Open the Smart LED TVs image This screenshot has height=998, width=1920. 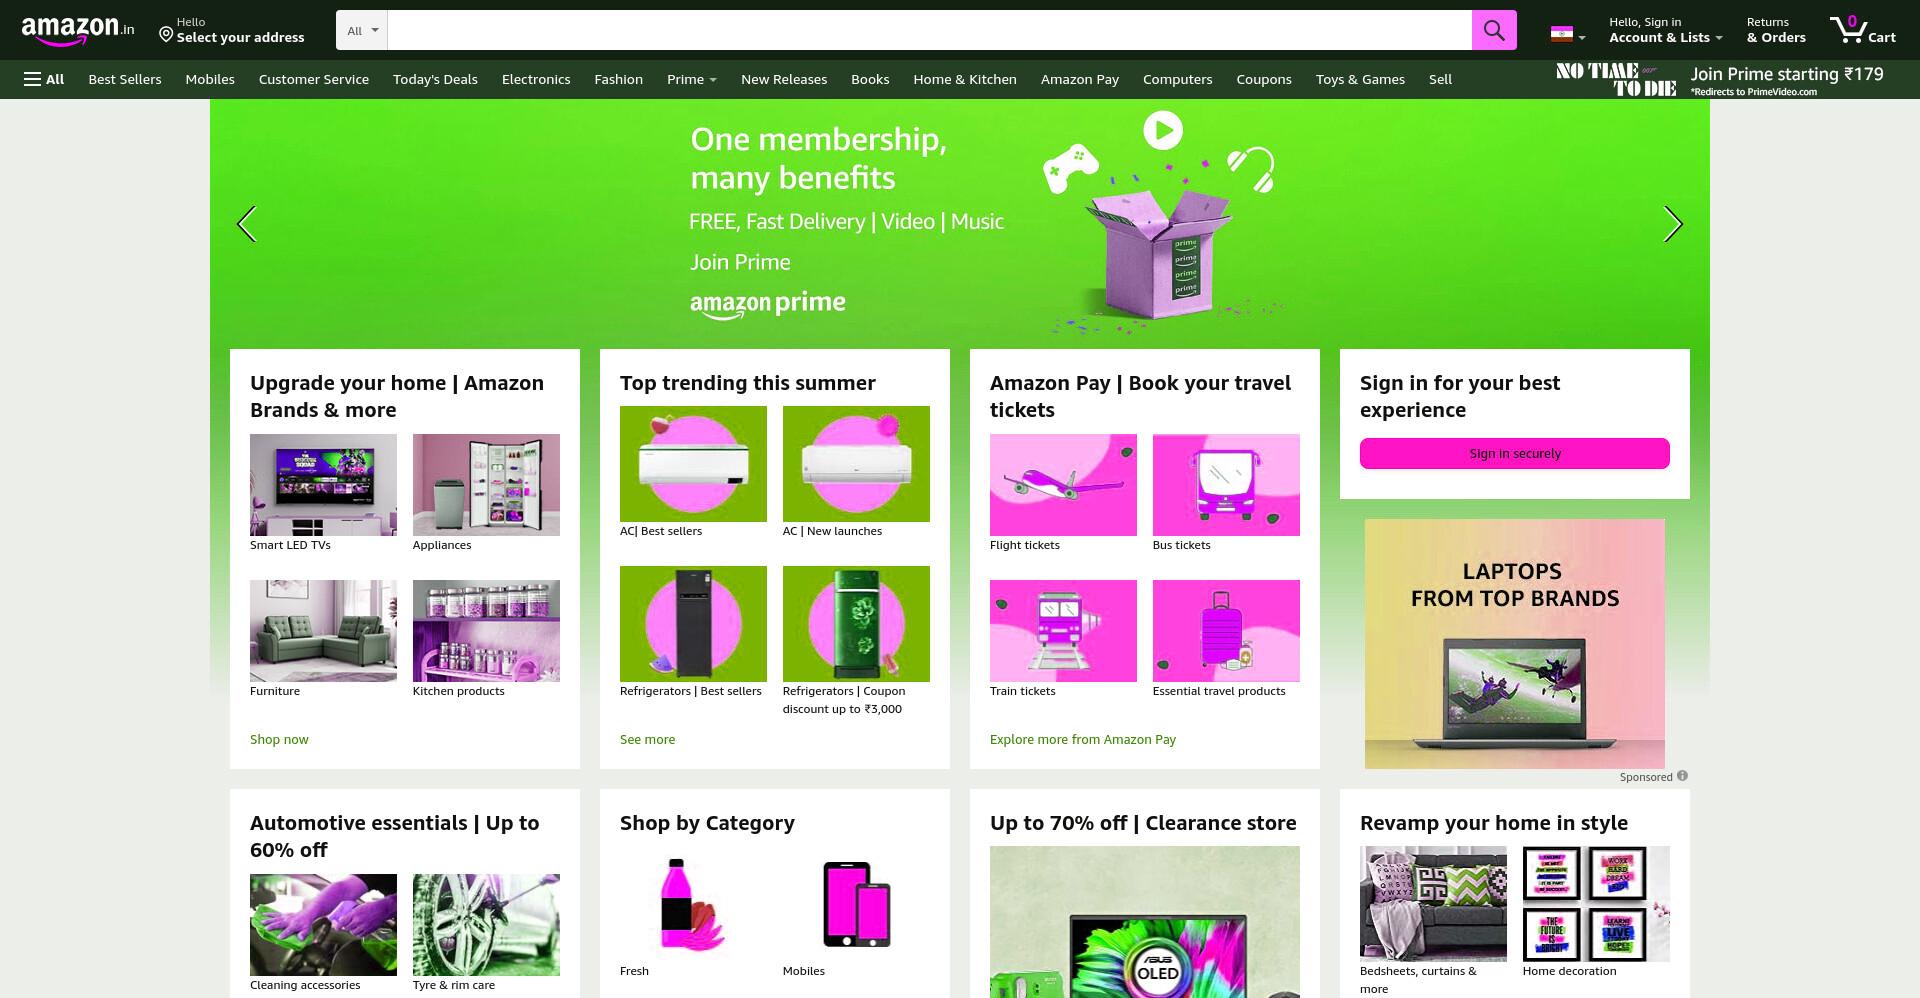tap(323, 485)
